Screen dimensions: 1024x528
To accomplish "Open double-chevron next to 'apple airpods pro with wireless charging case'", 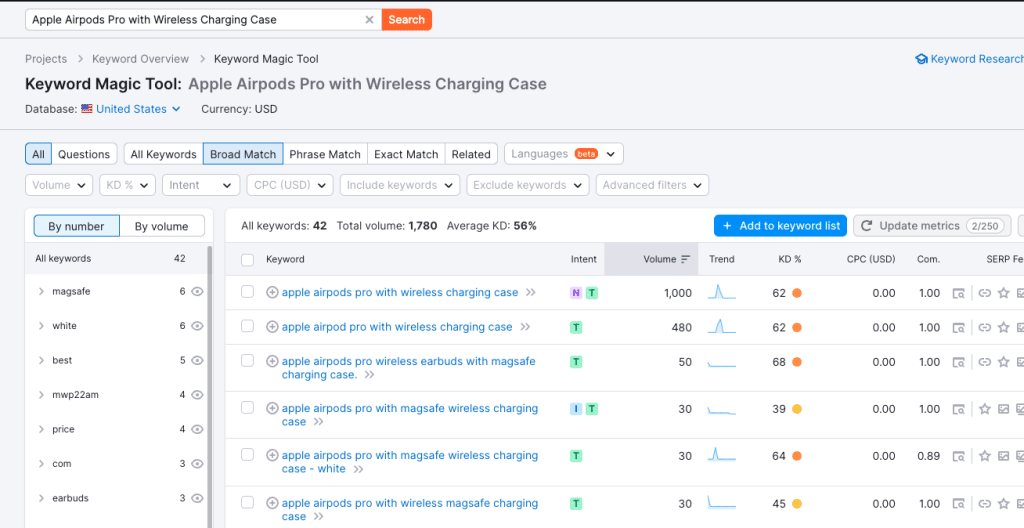I will (530, 293).
